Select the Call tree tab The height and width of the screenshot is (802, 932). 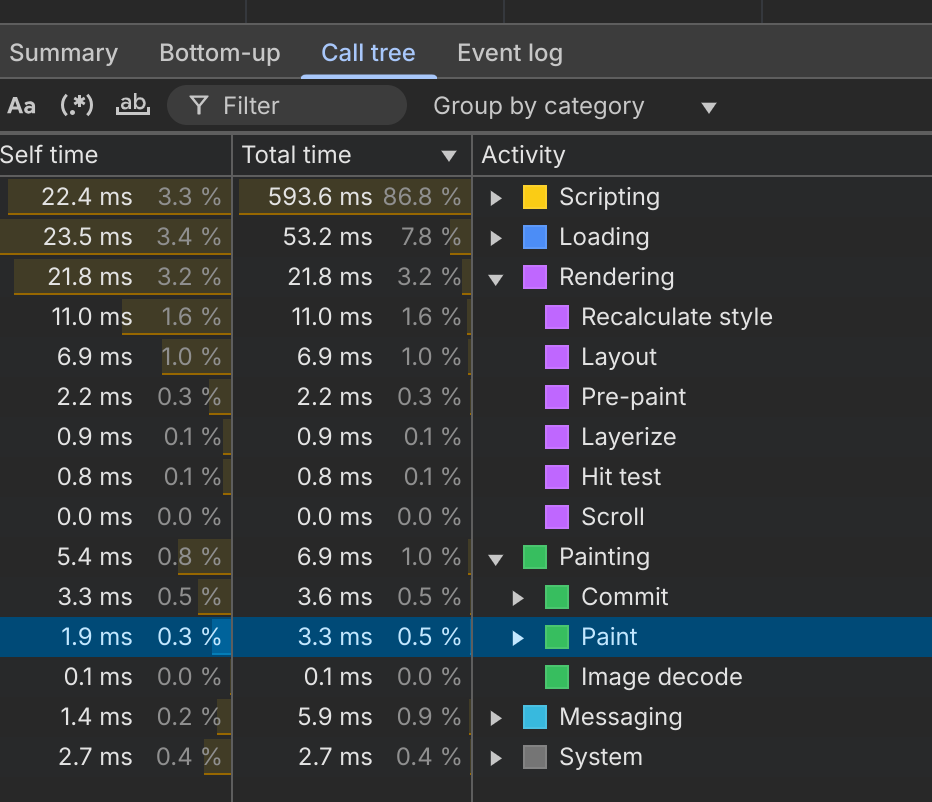click(x=369, y=53)
